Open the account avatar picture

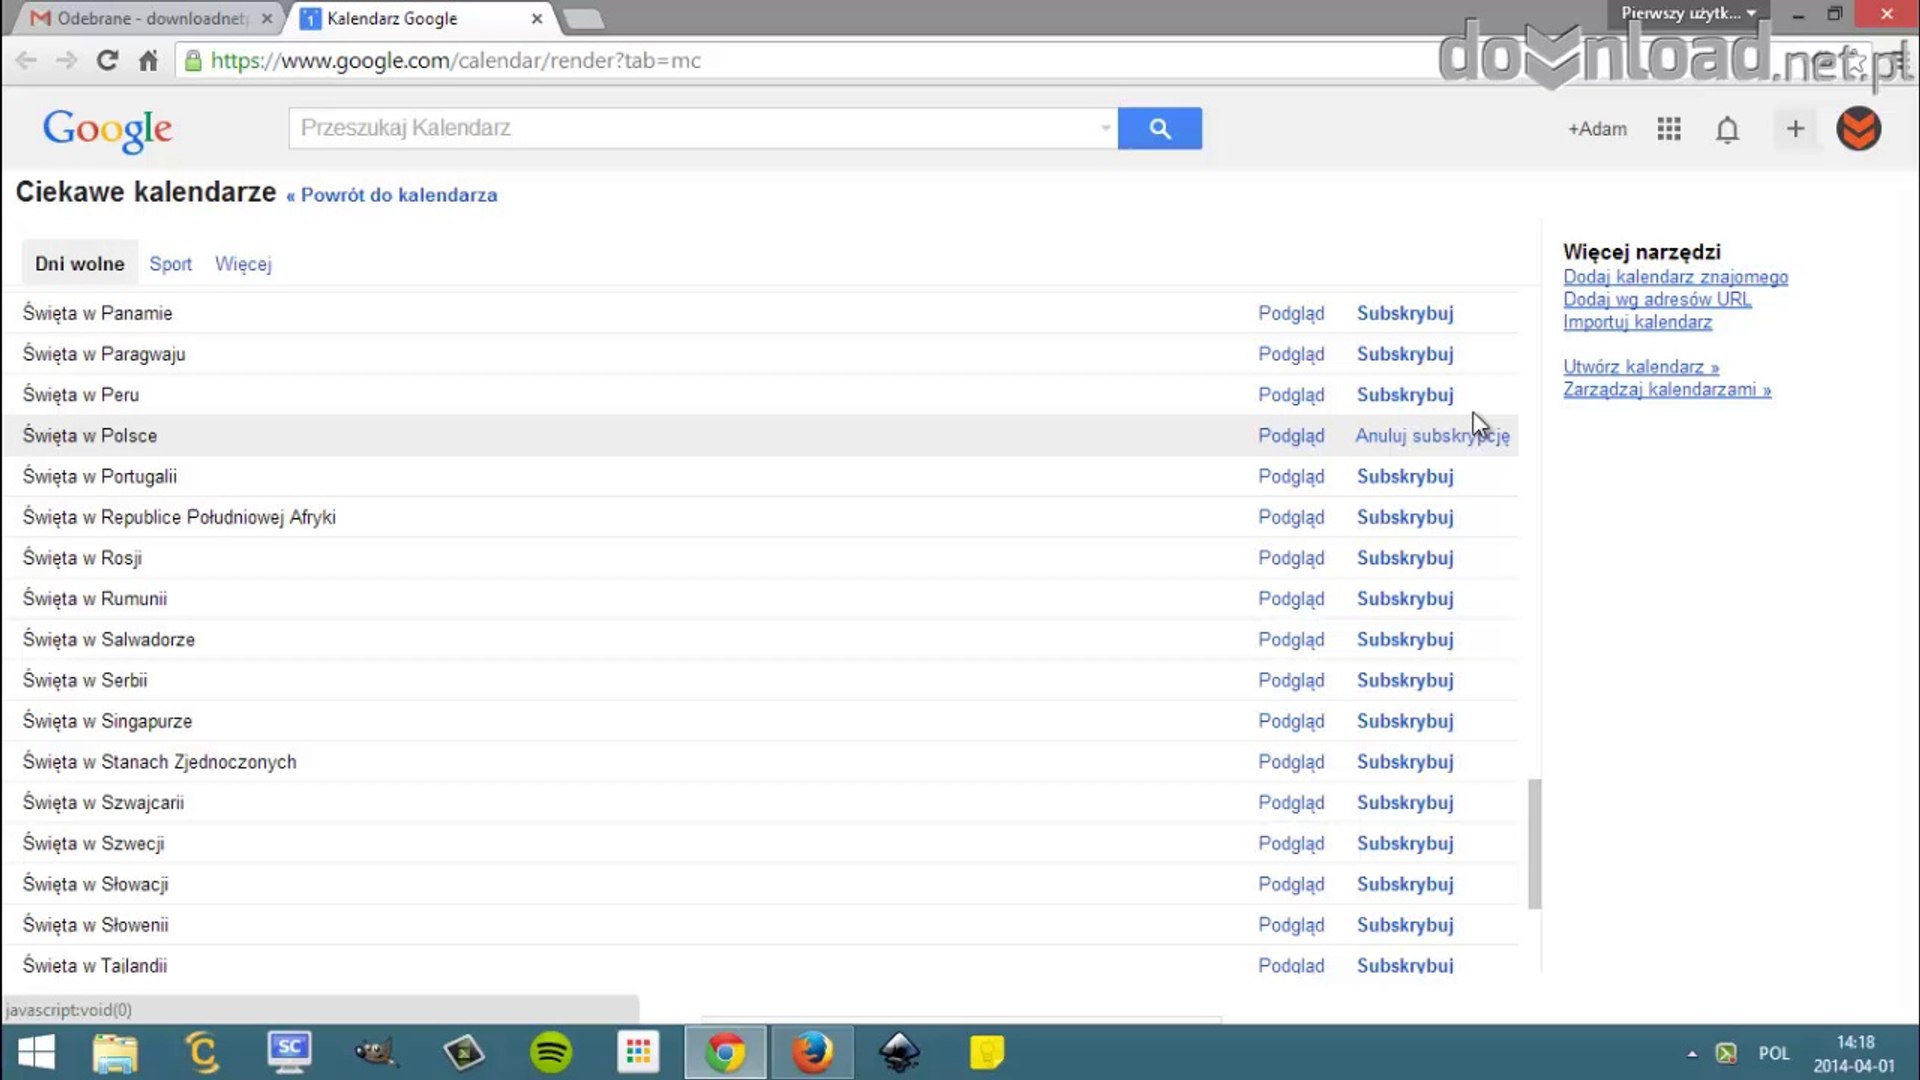pyautogui.click(x=1858, y=129)
